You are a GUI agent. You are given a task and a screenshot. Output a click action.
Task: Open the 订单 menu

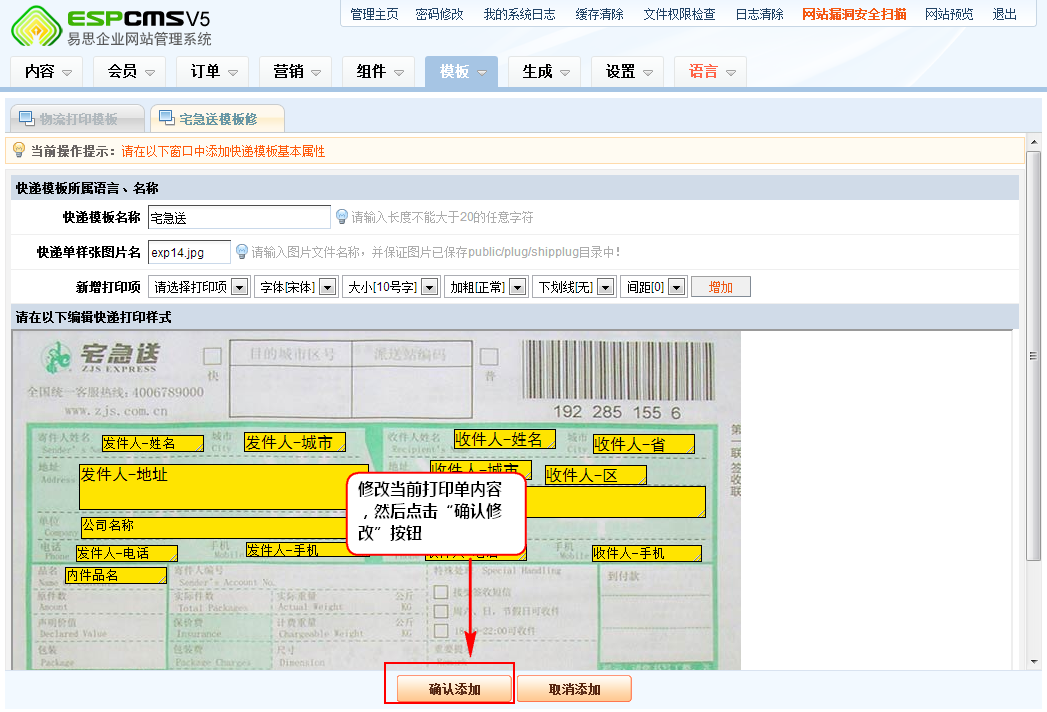tap(212, 71)
